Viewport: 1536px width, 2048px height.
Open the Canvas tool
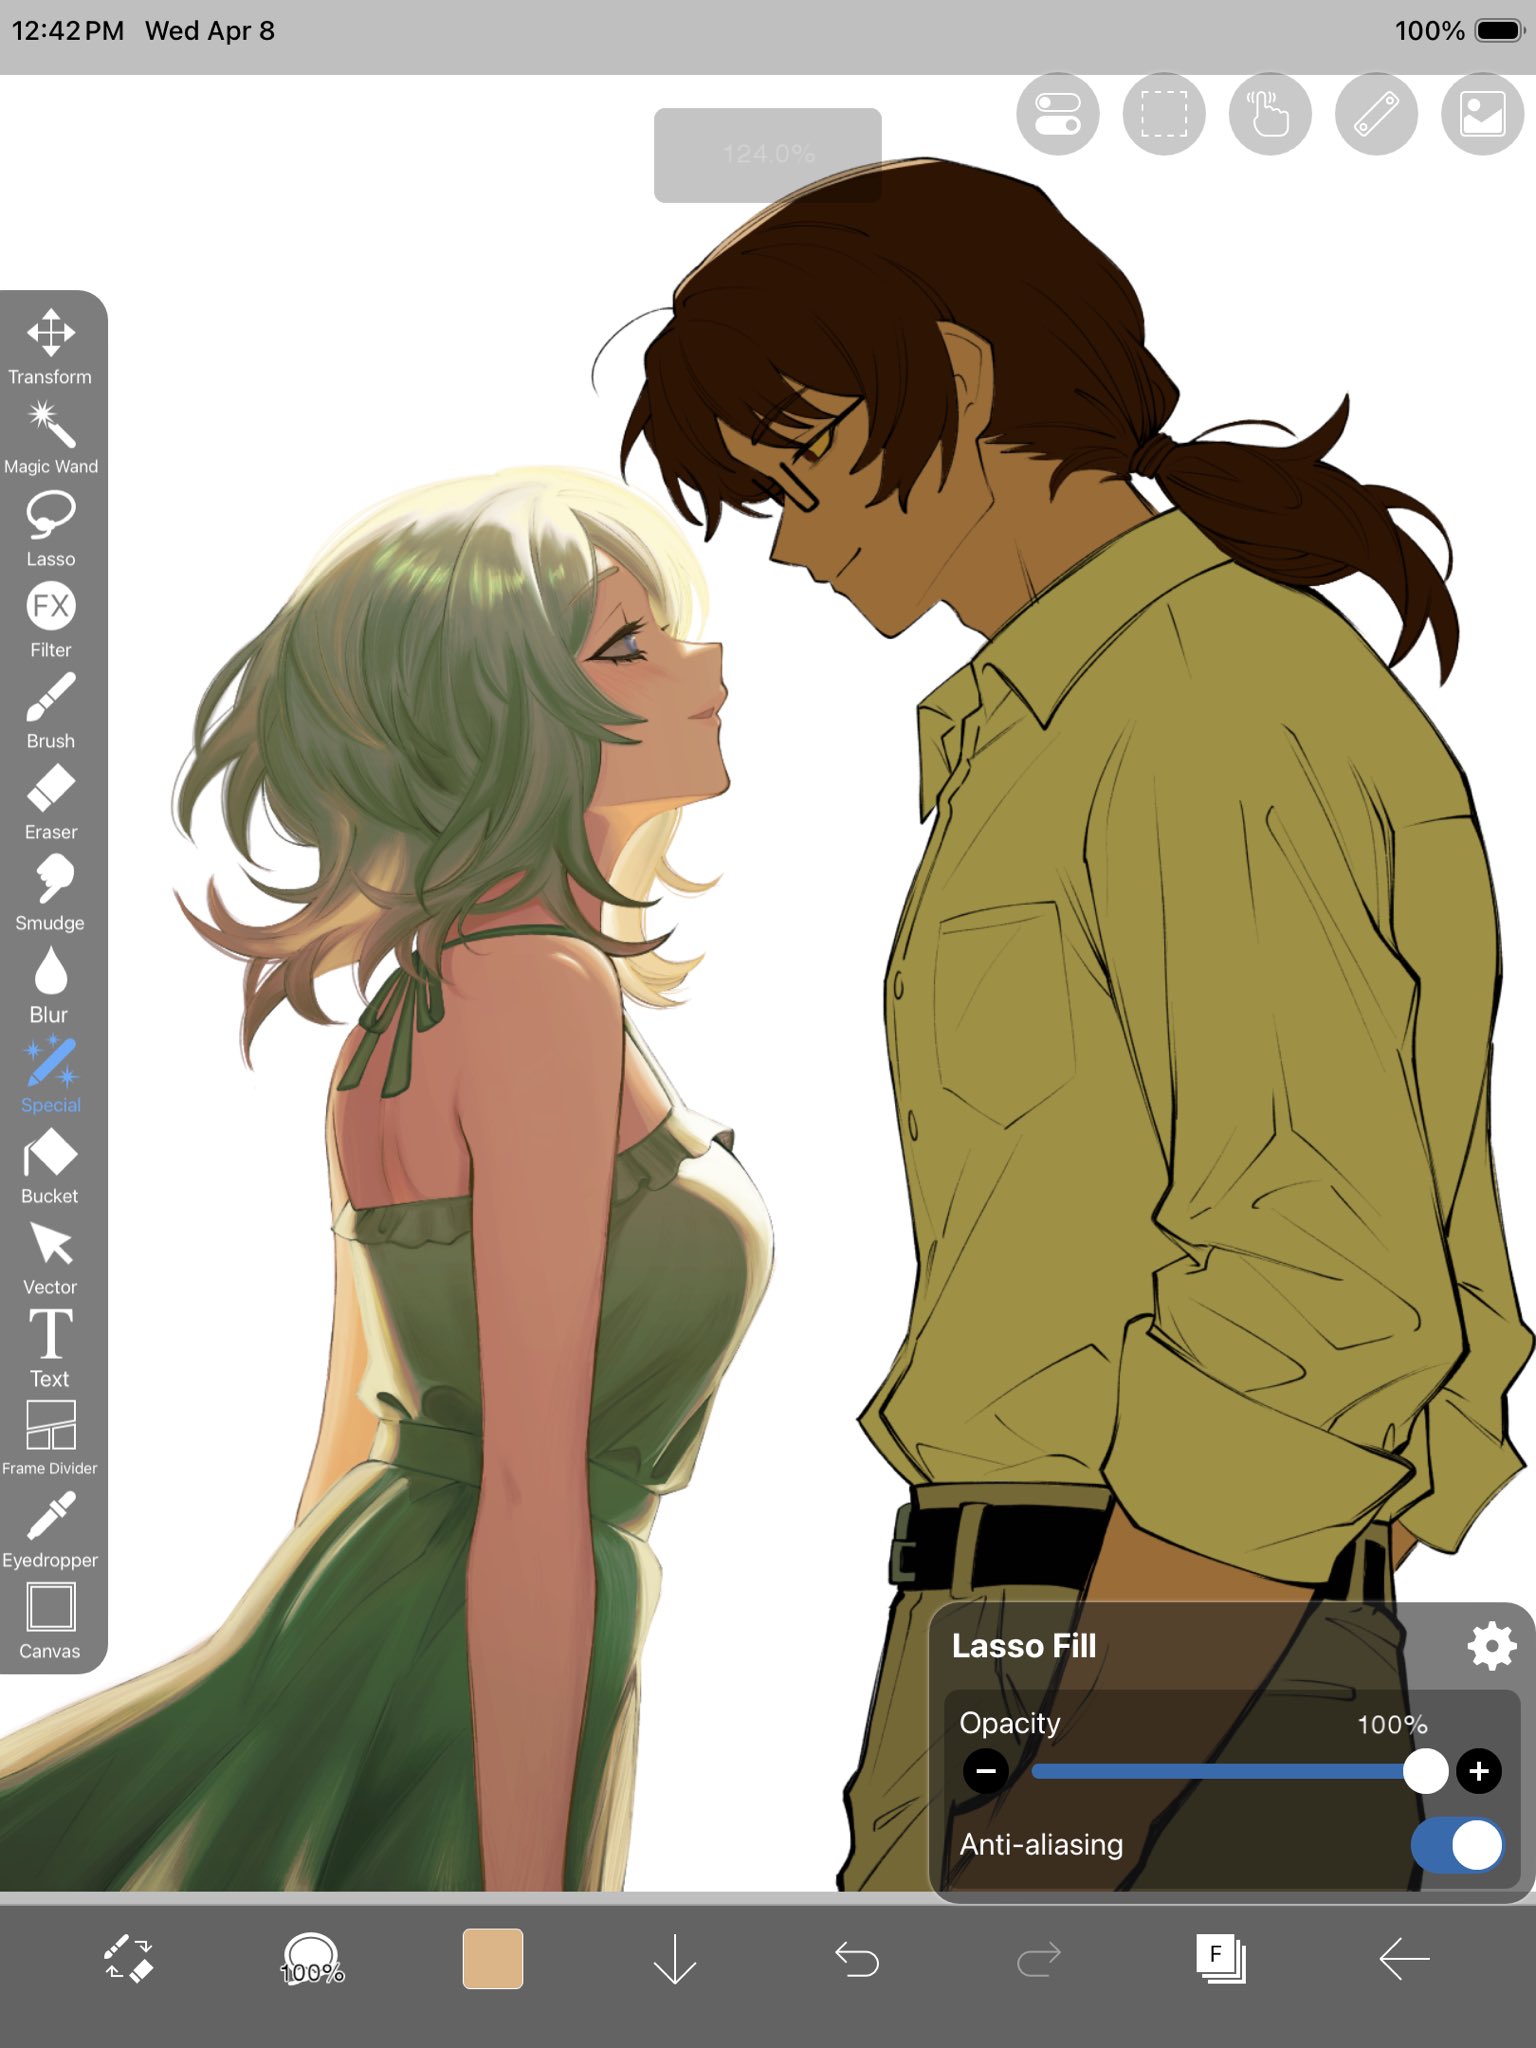coord(50,1622)
